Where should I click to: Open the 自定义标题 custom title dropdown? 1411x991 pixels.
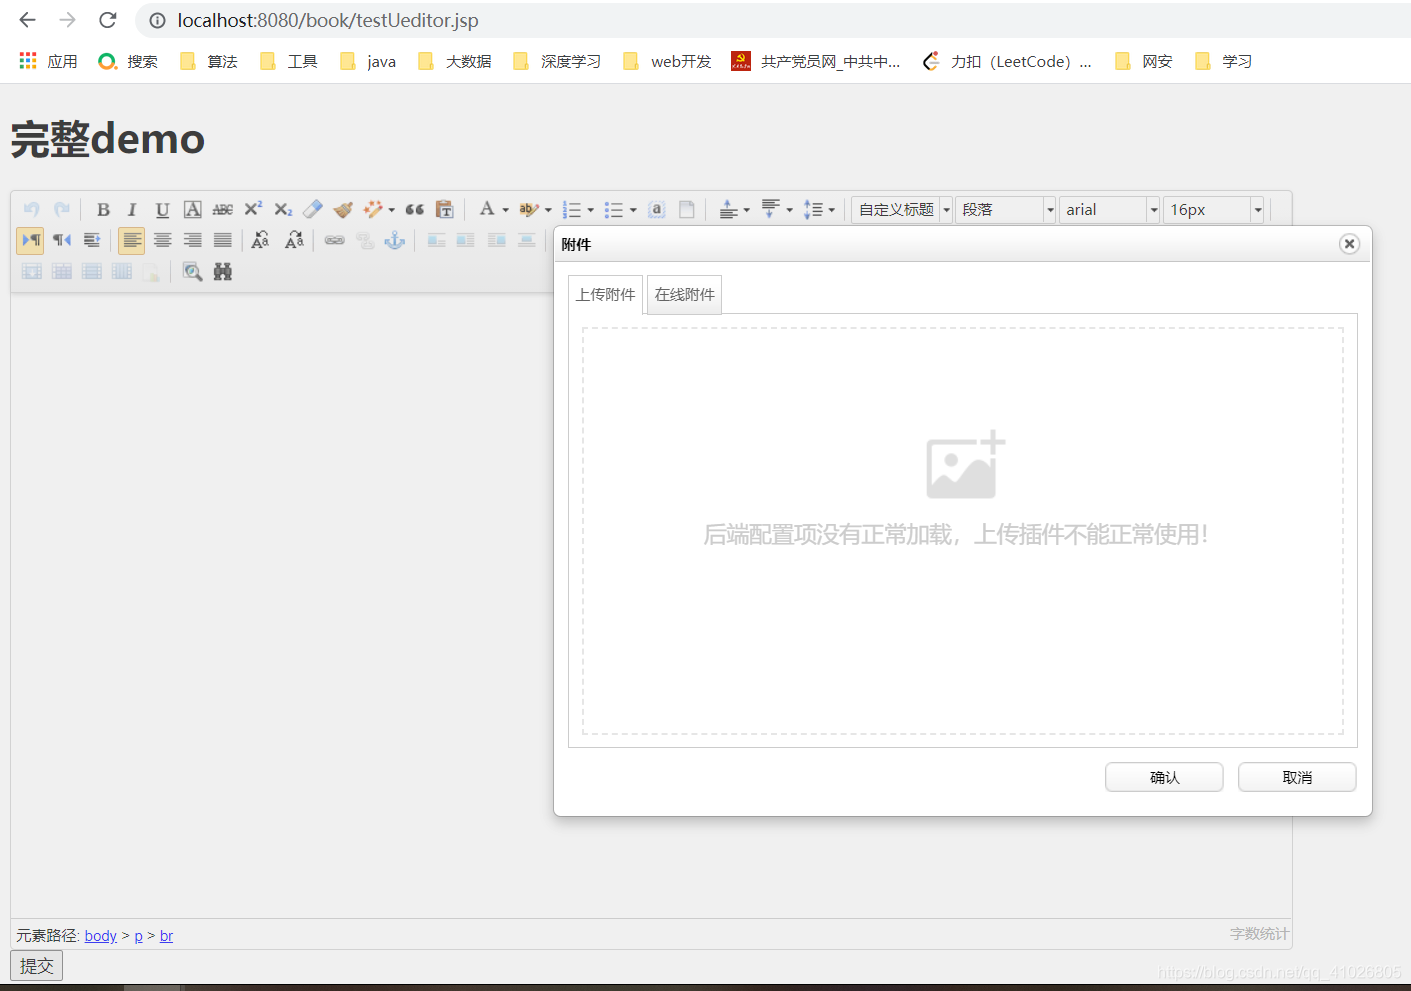point(902,210)
